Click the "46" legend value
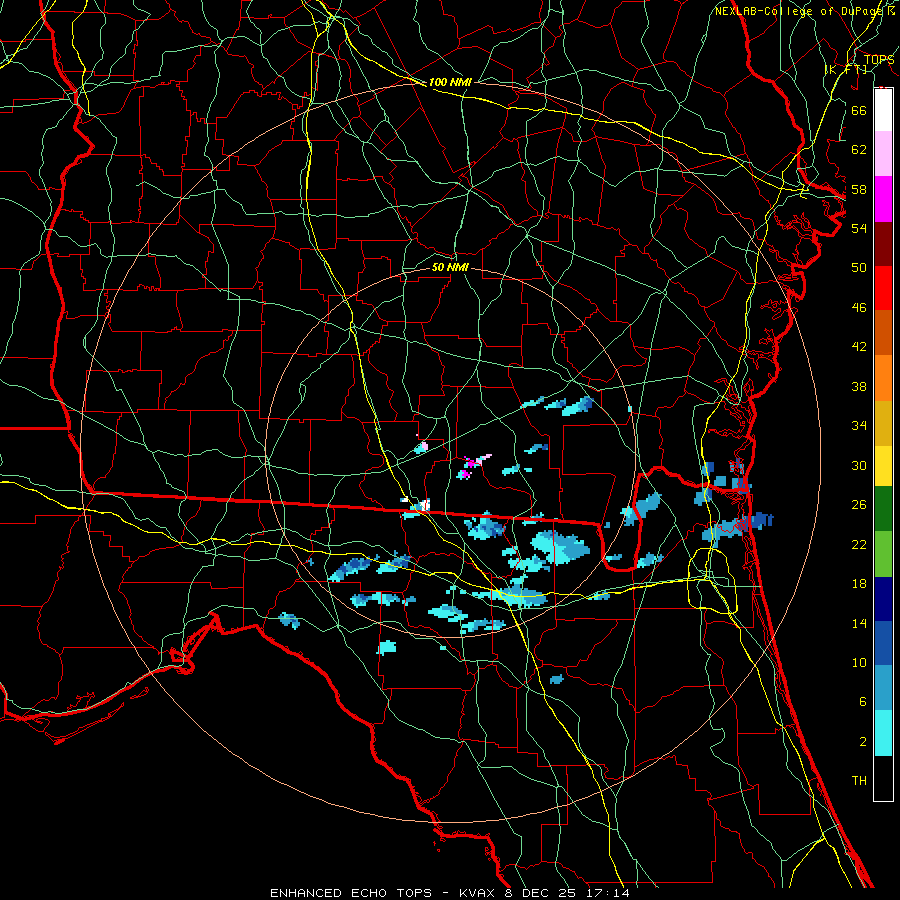This screenshot has height=900, width=900. pos(859,308)
